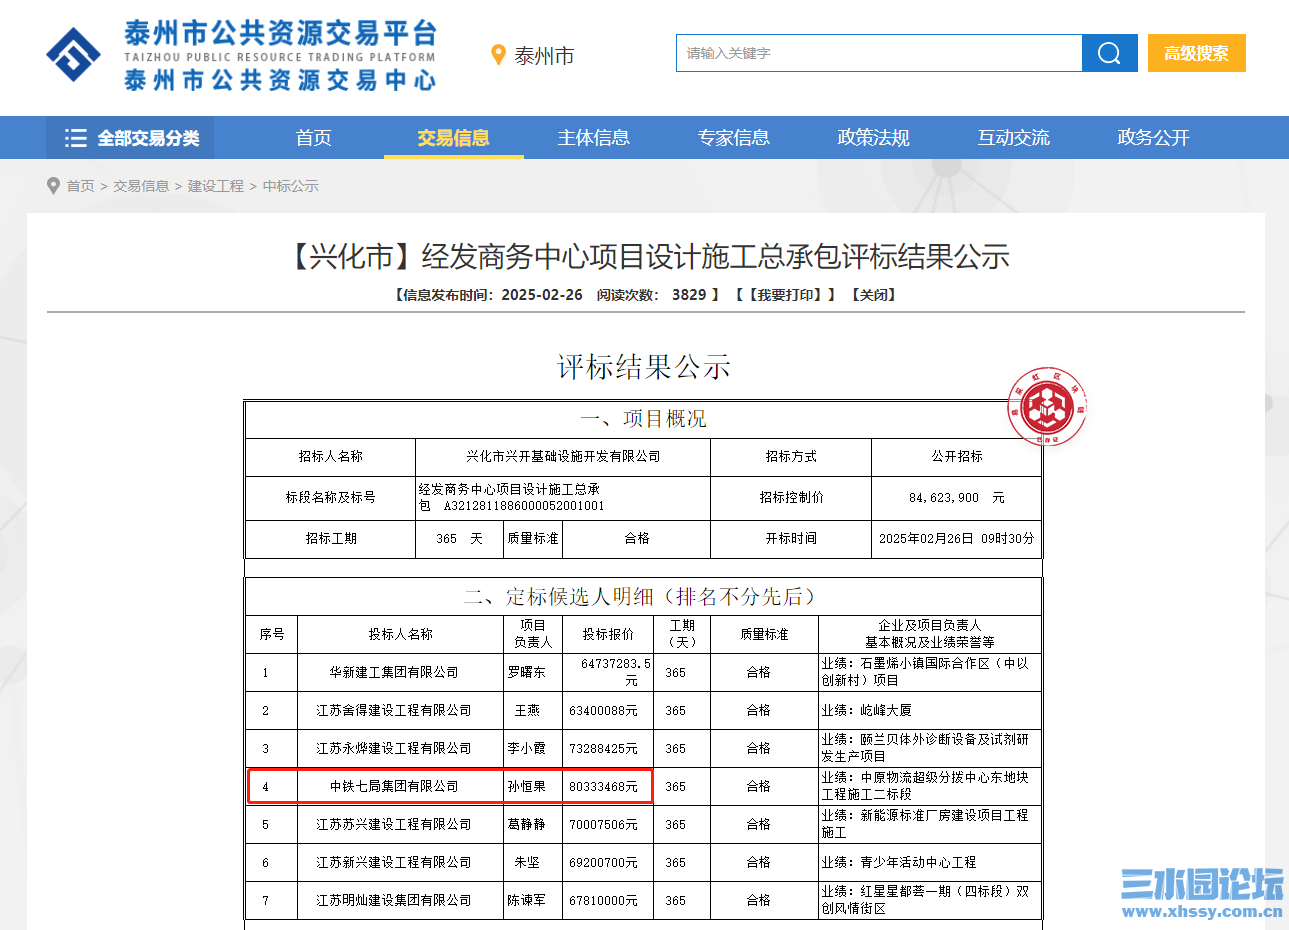This screenshot has width=1289, height=930.
Task: Click the 投标报价 column header
Action: pos(608,634)
